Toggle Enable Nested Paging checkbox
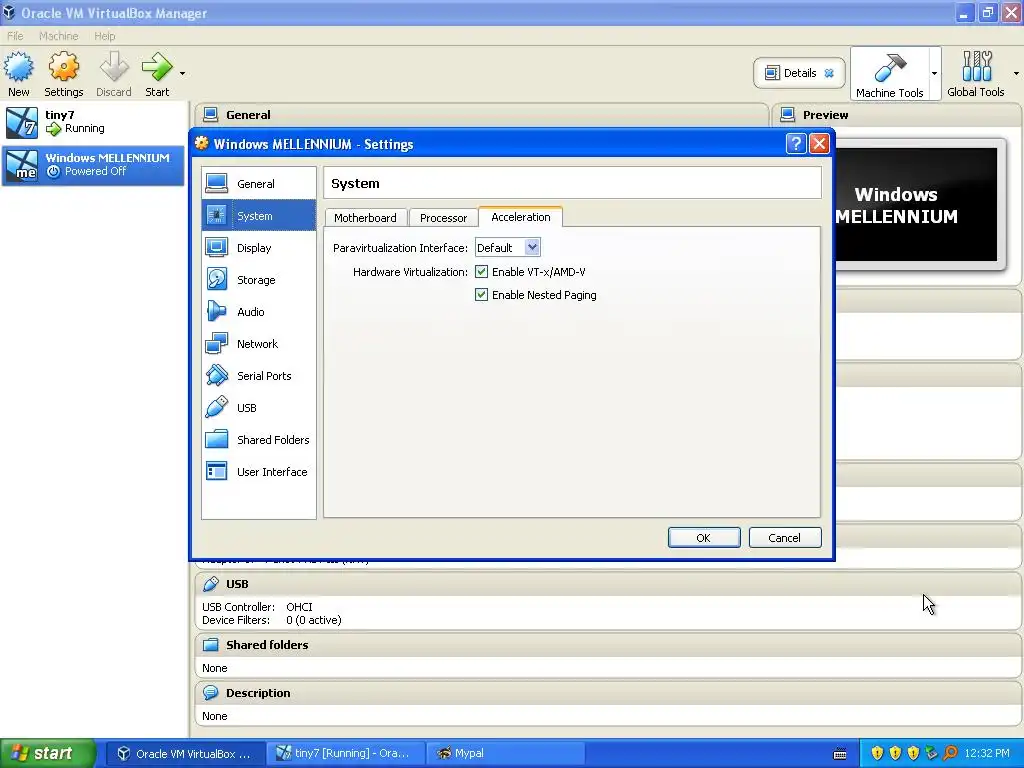This screenshot has height=768, width=1024. point(481,295)
